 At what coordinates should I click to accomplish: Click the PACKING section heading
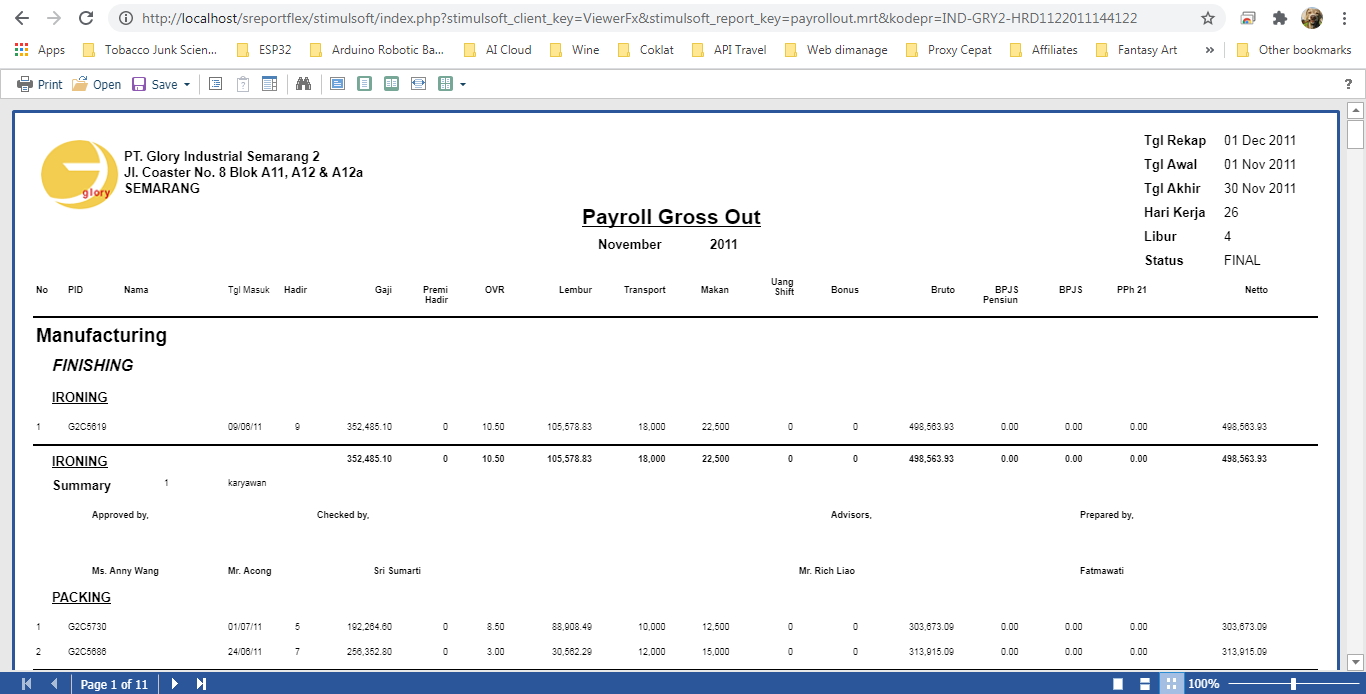click(81, 597)
